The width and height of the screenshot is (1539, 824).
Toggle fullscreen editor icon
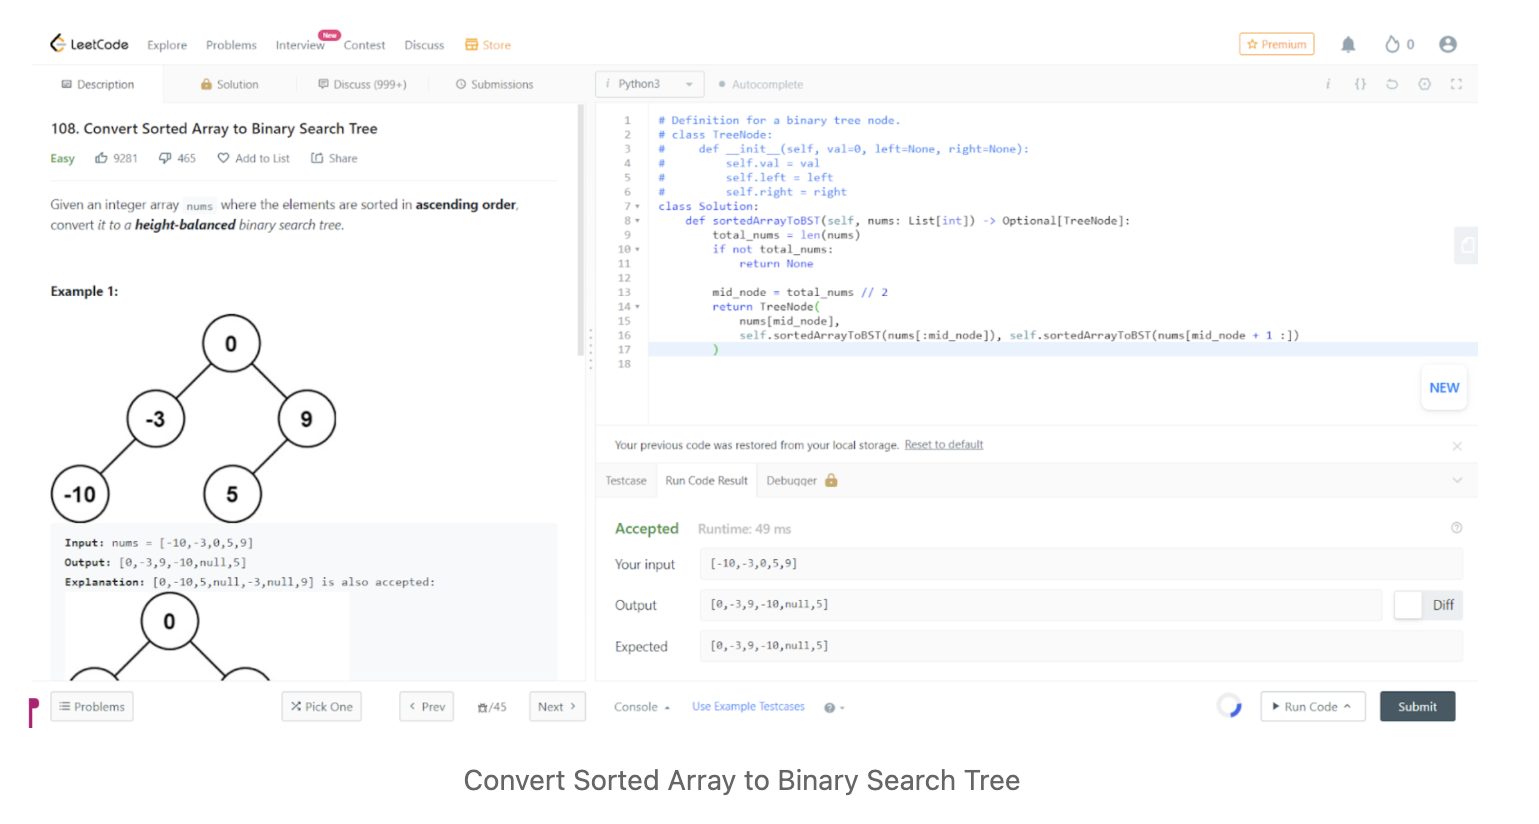coord(1456,84)
